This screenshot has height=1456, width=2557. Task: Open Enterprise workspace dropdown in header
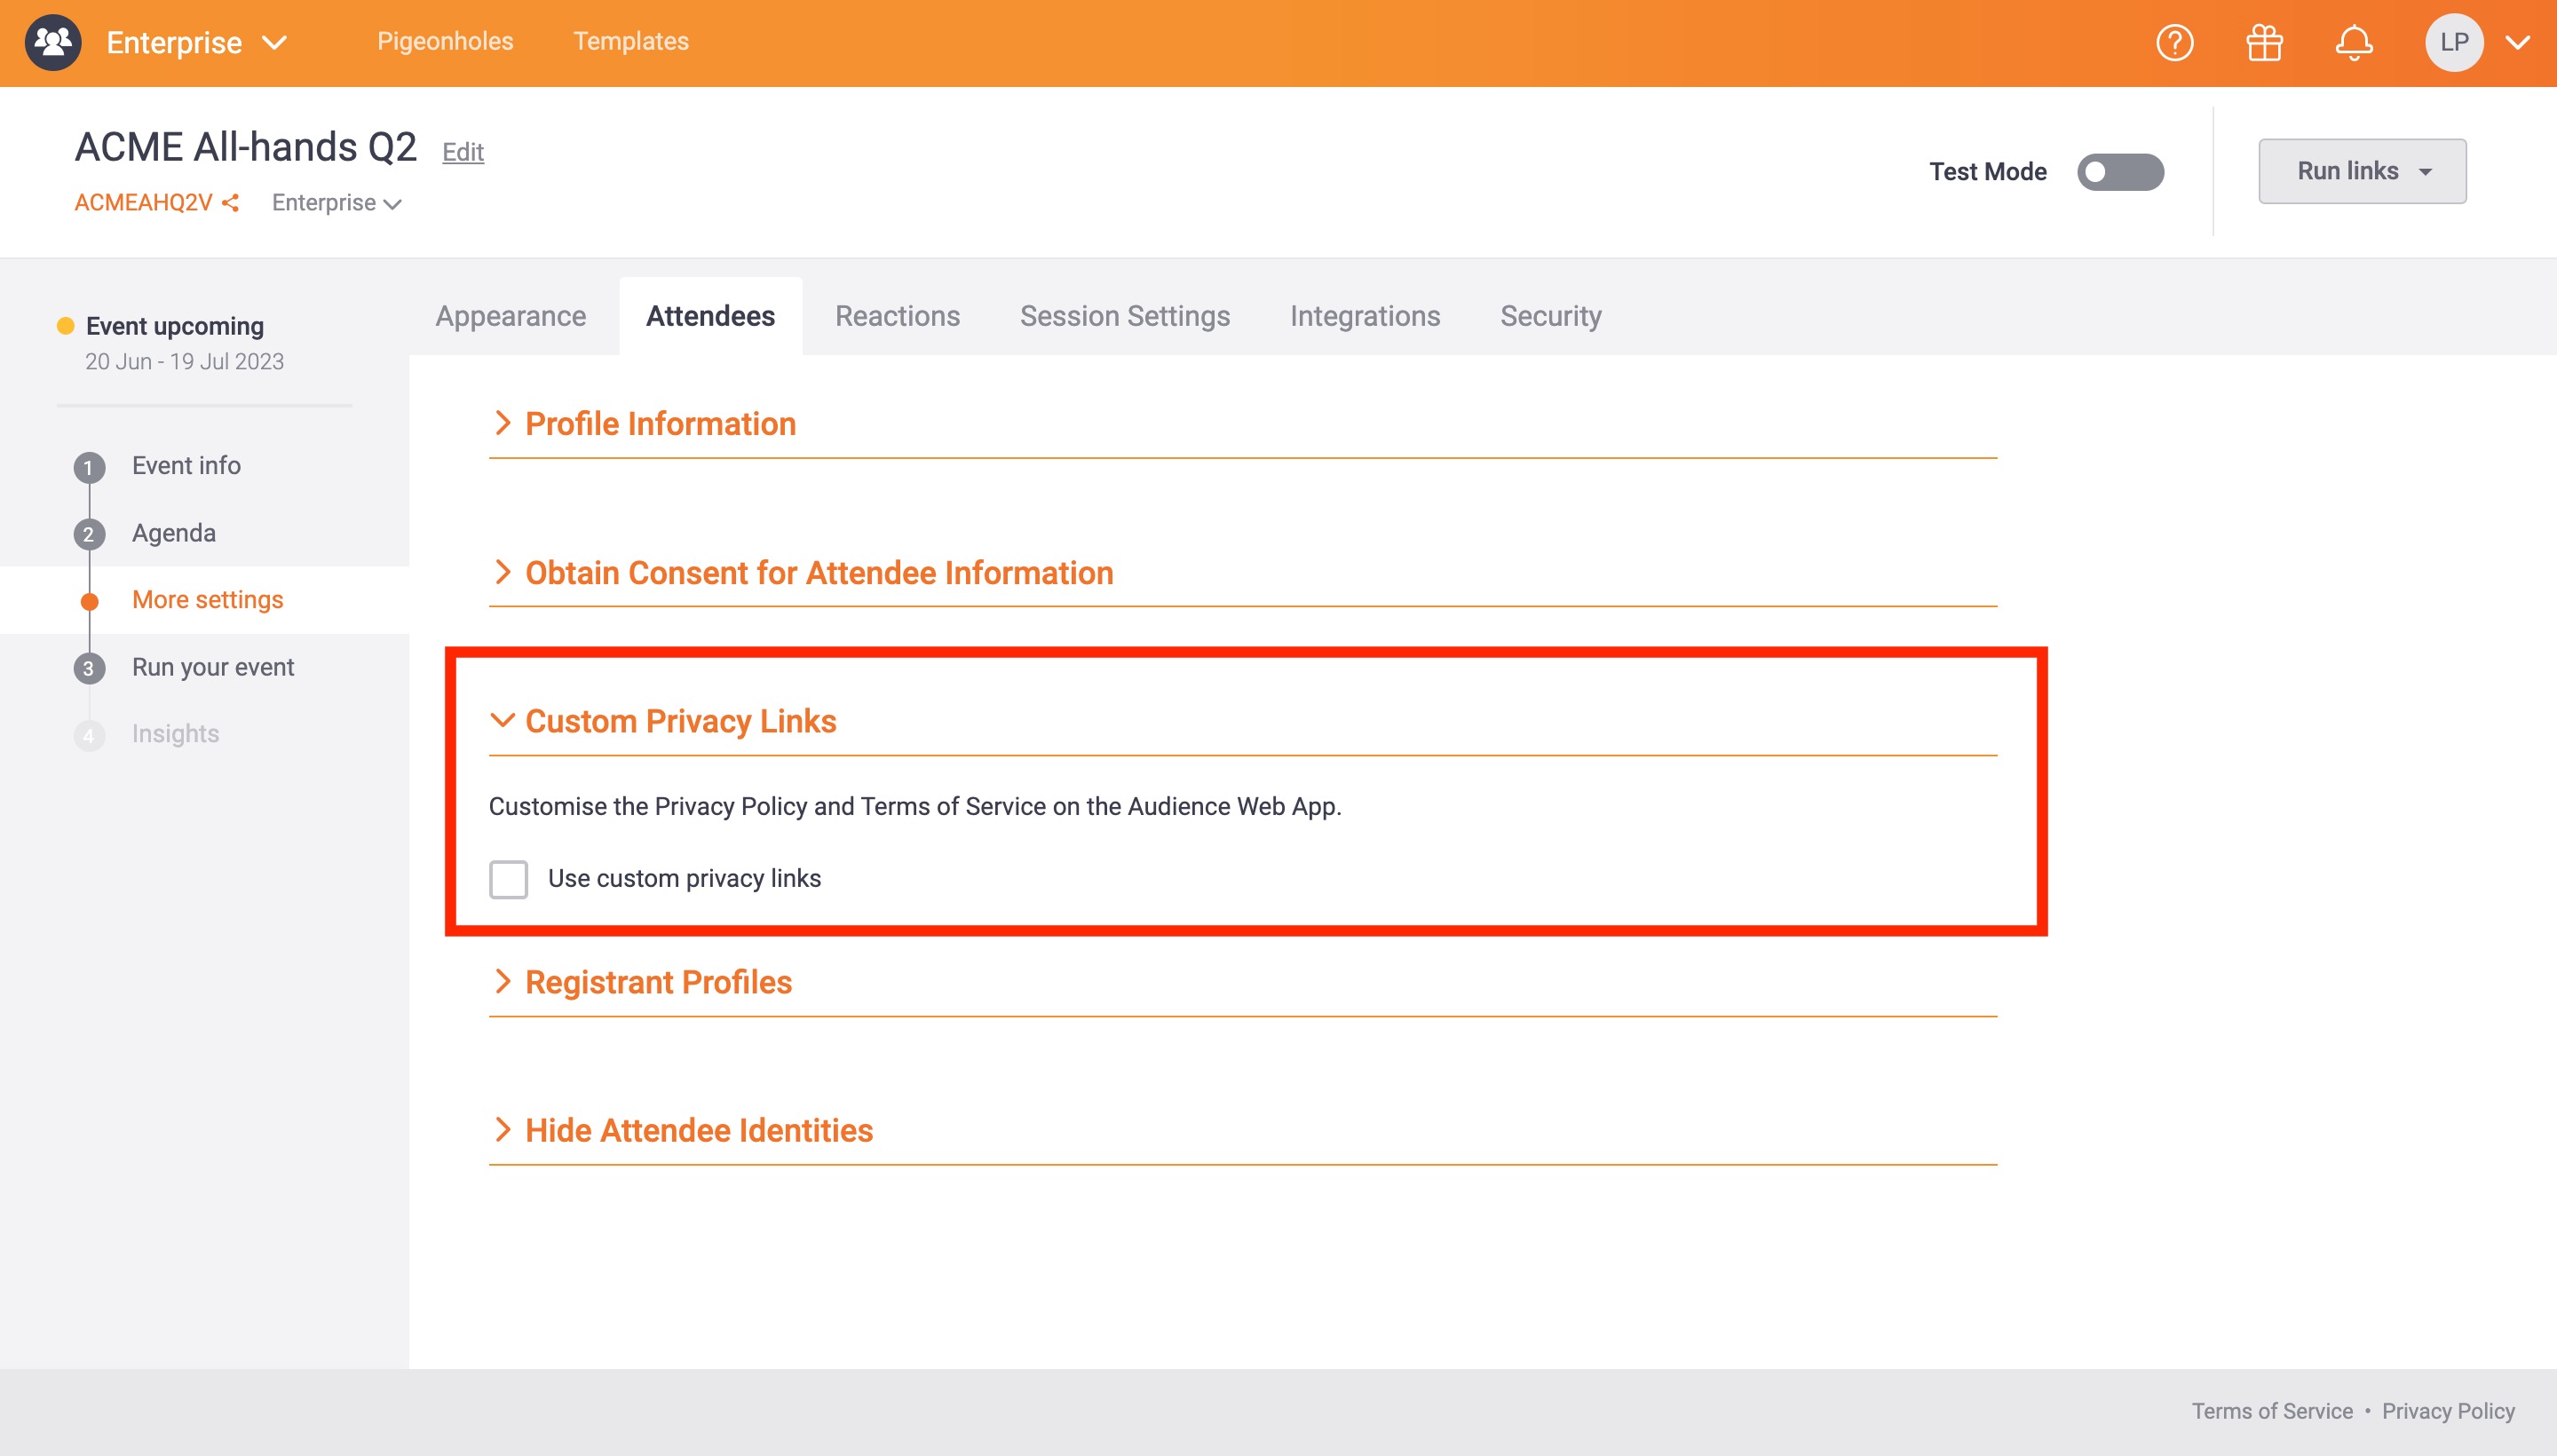[x=197, y=43]
